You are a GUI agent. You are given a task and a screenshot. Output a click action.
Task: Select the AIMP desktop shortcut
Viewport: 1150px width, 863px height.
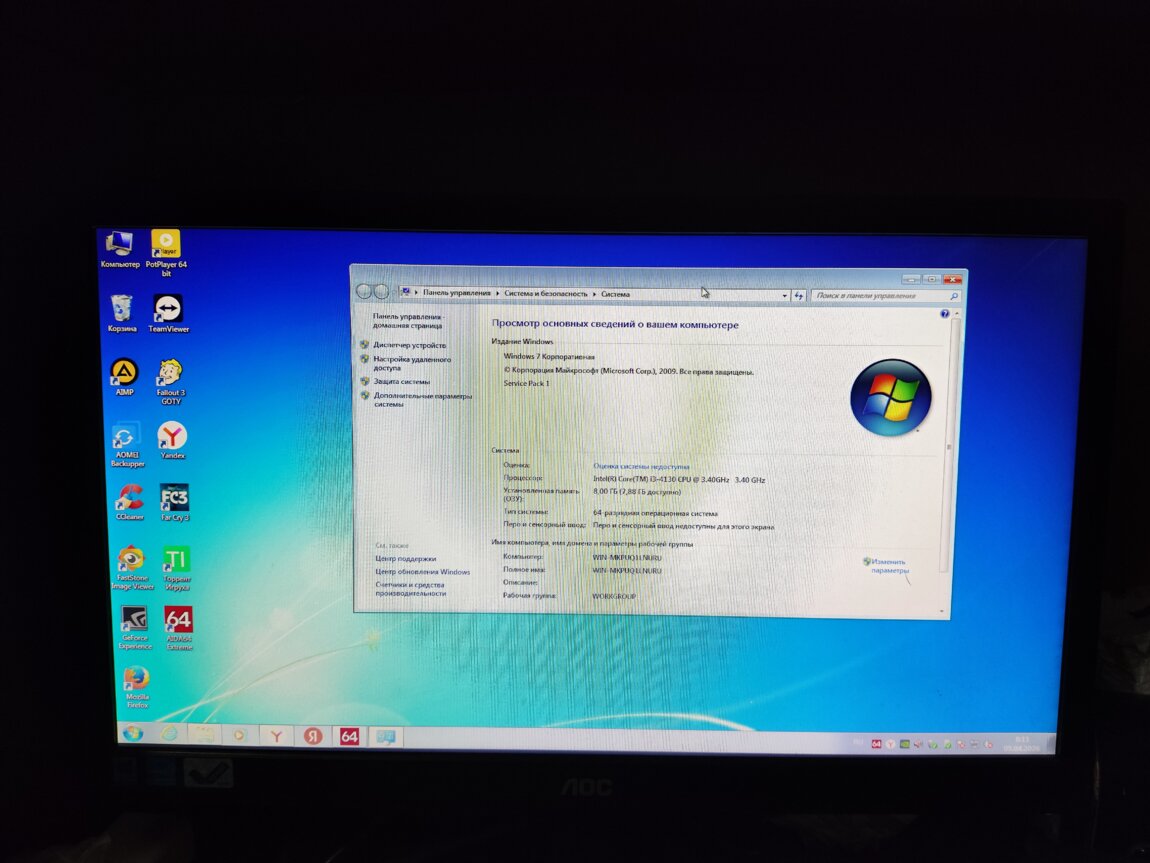pos(124,373)
